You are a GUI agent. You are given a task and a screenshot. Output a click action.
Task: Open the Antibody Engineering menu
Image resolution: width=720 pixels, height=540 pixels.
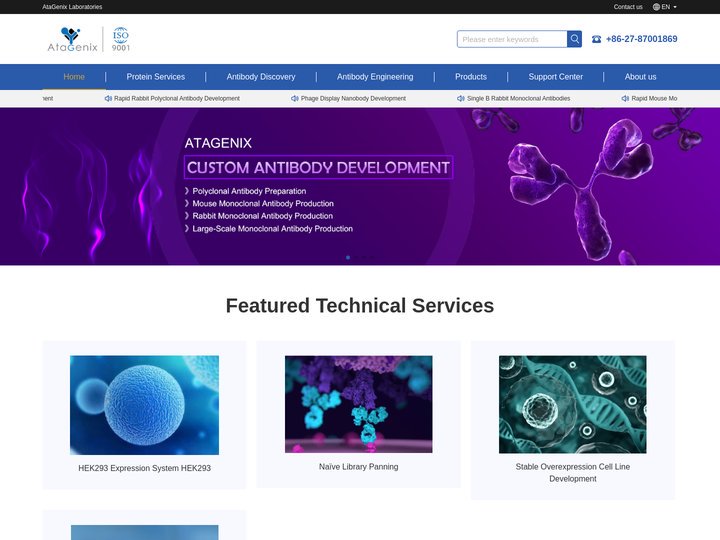pyautogui.click(x=375, y=77)
